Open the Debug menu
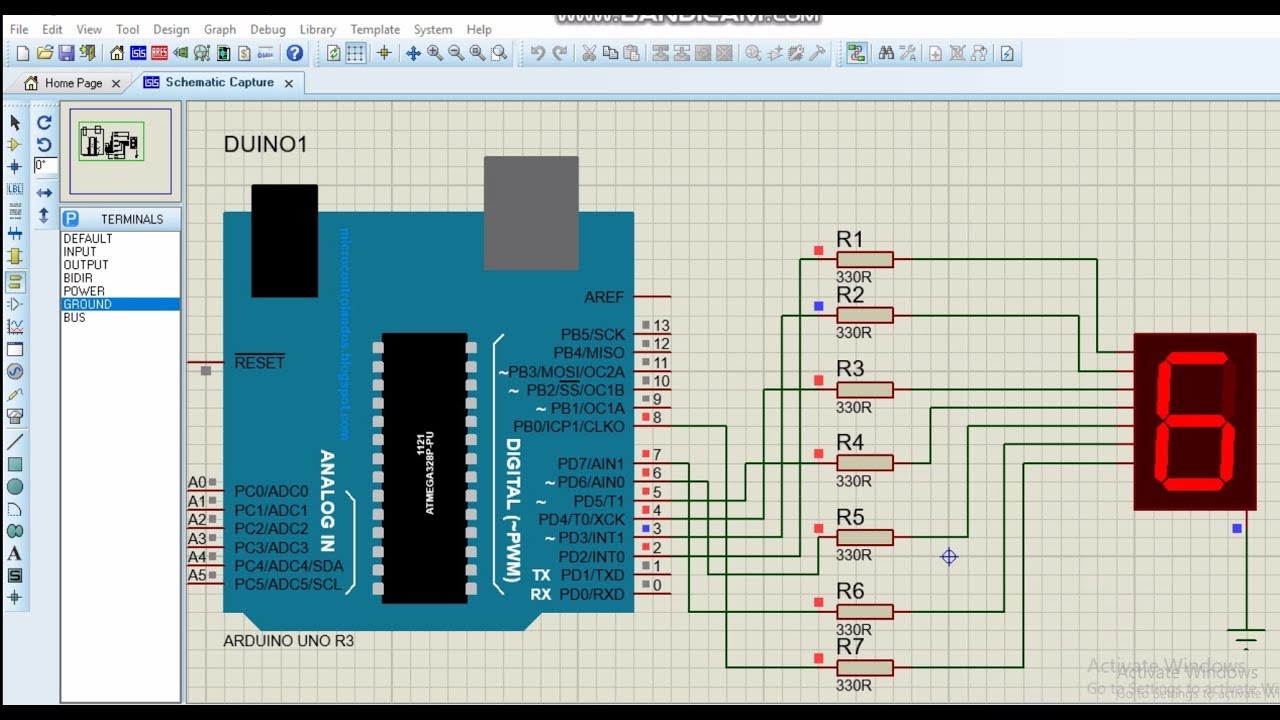This screenshot has width=1280, height=720. point(267,29)
